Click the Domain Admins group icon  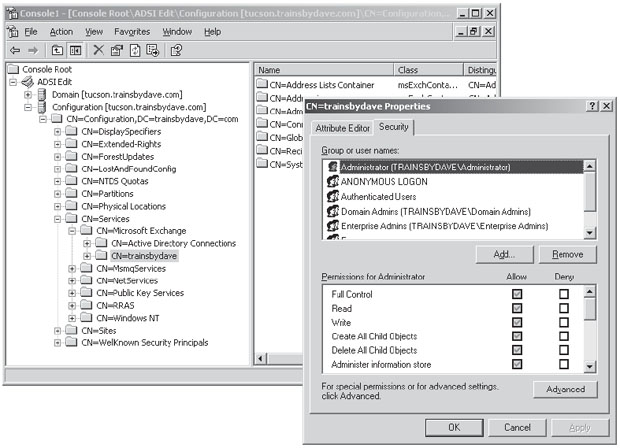tap(333, 211)
